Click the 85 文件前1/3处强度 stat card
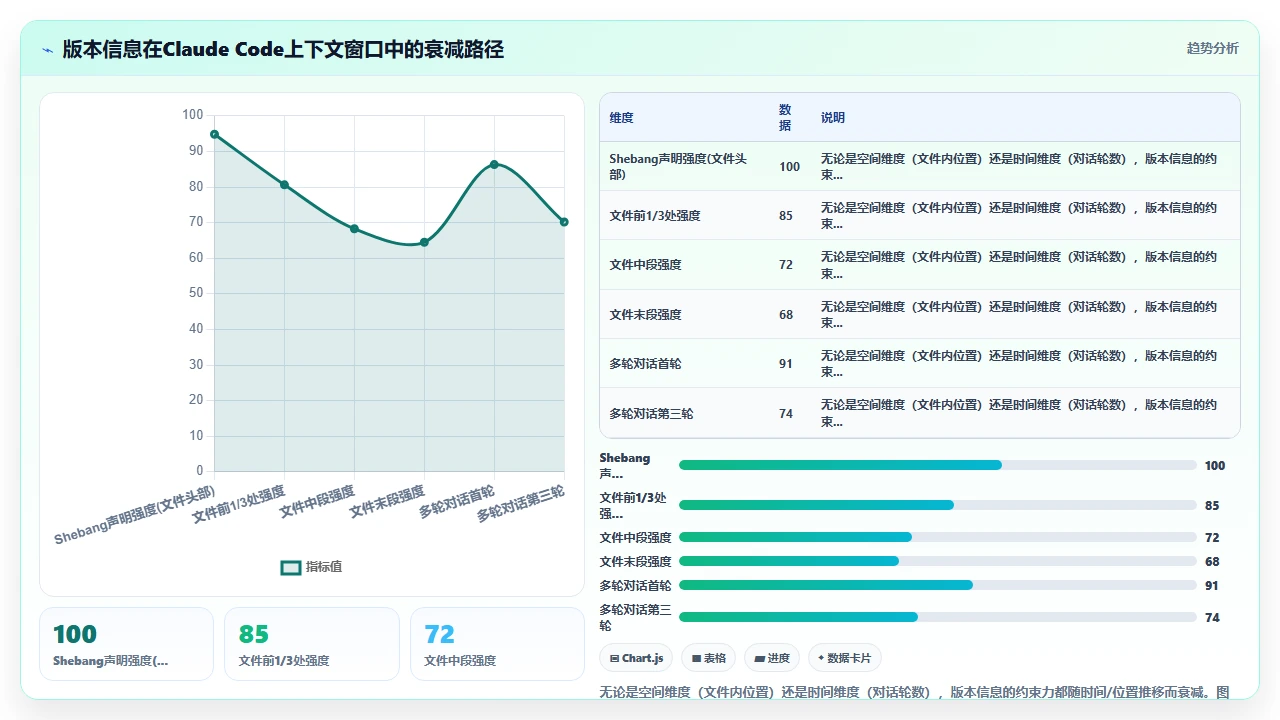Screen dimensions: 1280x720 click(312, 644)
